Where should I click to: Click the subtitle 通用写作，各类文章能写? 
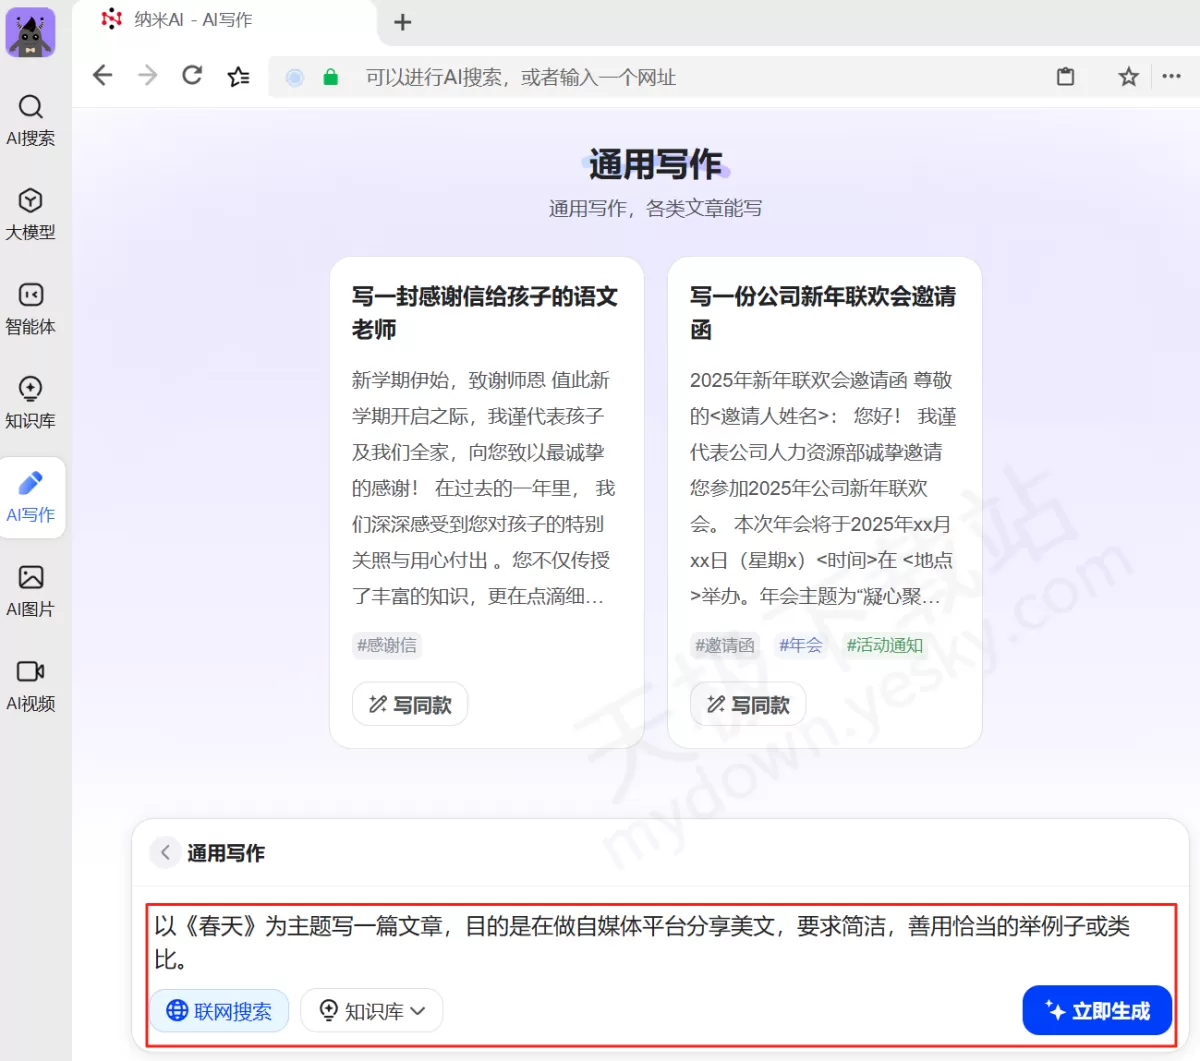click(x=655, y=208)
